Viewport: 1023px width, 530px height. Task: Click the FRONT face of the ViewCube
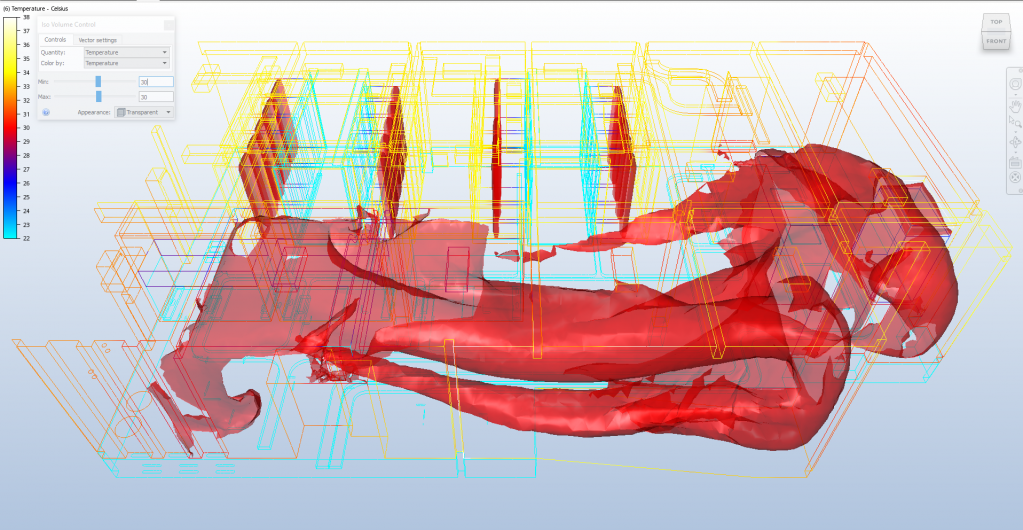tap(996, 41)
